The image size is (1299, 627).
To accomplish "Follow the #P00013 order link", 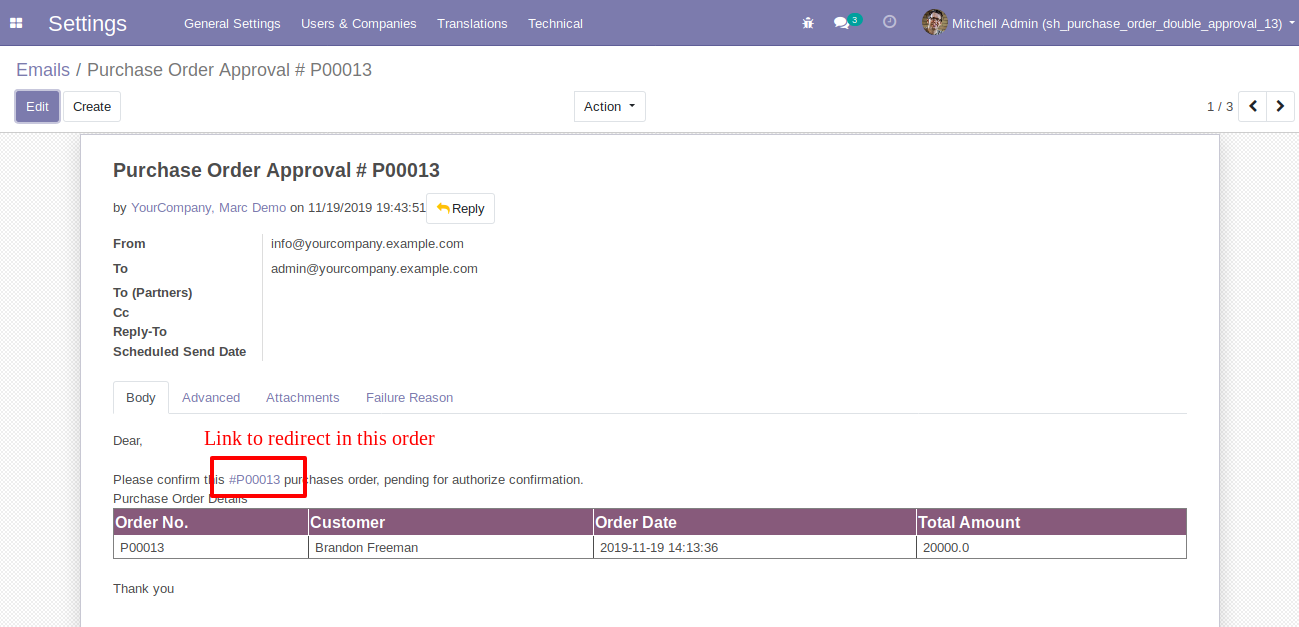I will pos(255,479).
